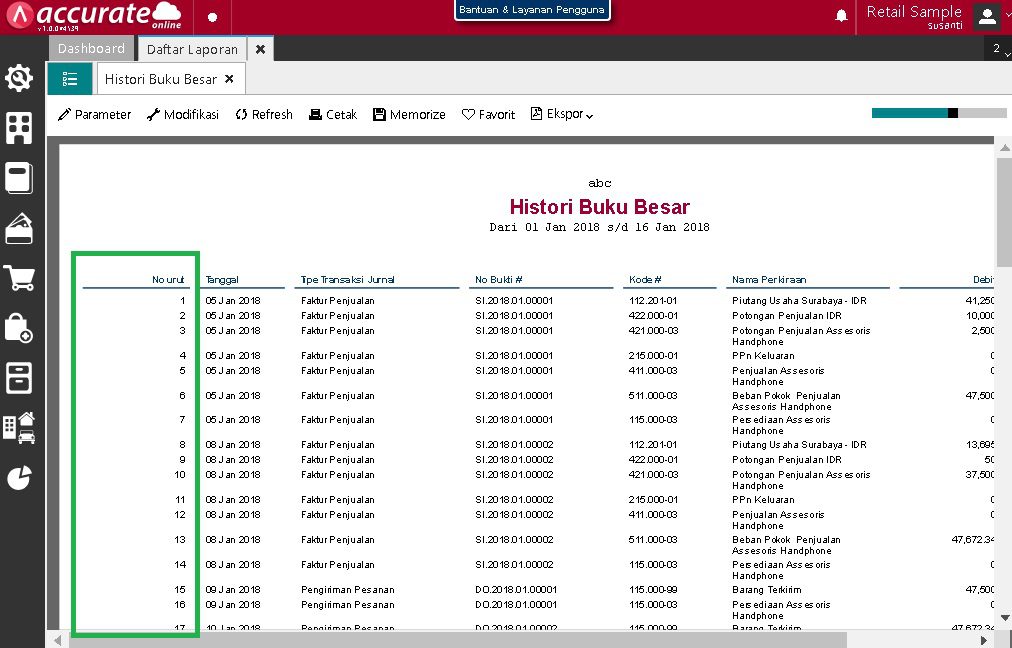Click the pie chart reports icon
Image resolution: width=1012 pixels, height=648 pixels.
(20, 478)
